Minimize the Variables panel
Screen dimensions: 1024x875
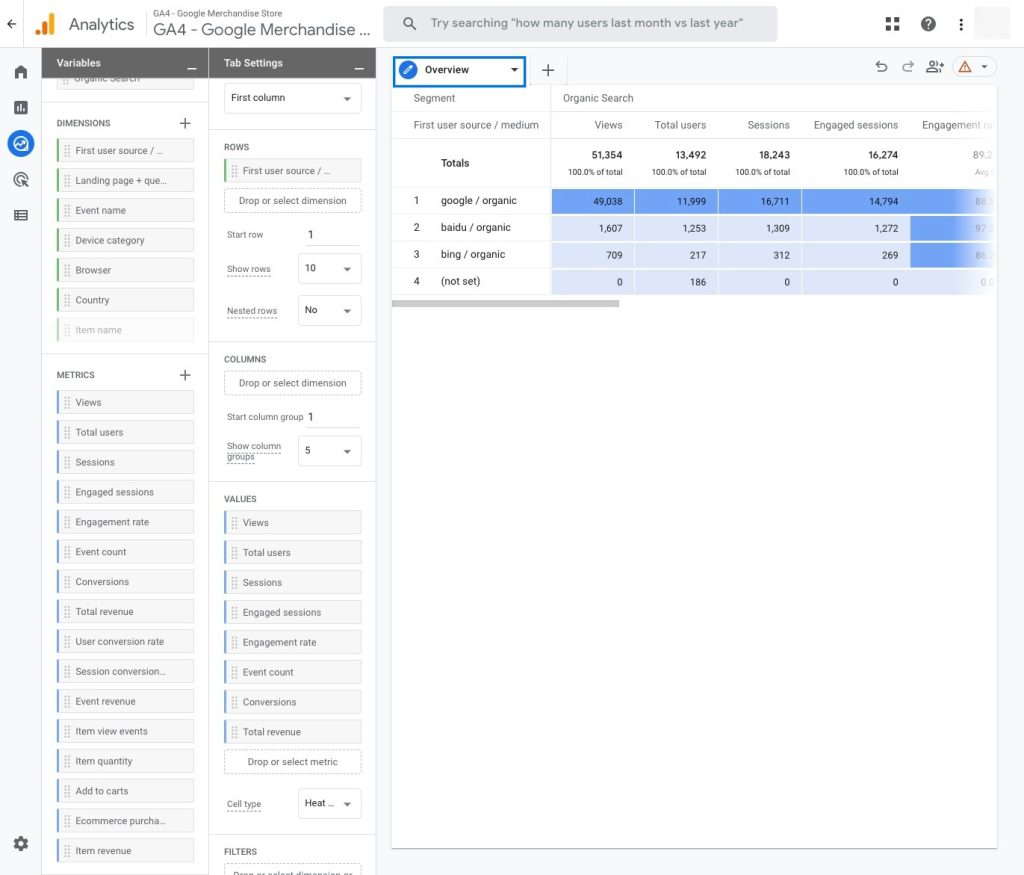click(x=192, y=67)
